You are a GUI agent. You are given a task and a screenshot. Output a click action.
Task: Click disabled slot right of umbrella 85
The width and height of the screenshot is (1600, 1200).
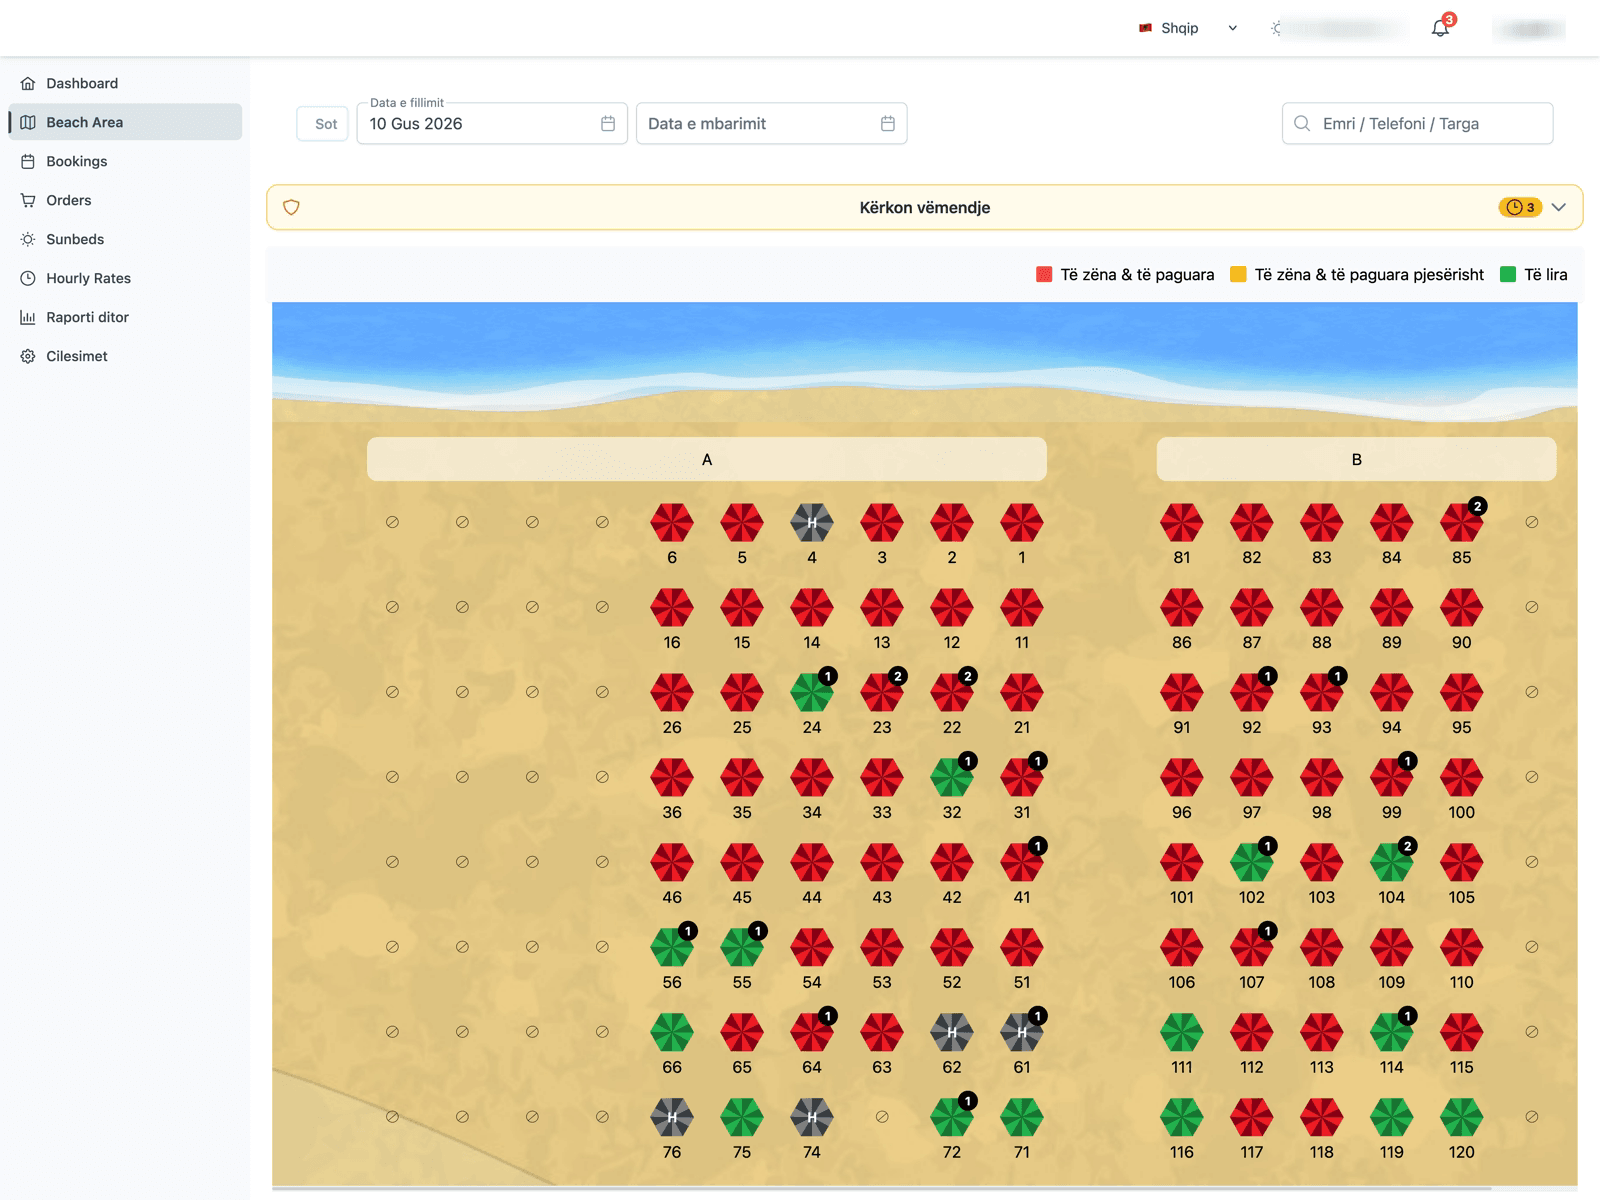(1532, 522)
